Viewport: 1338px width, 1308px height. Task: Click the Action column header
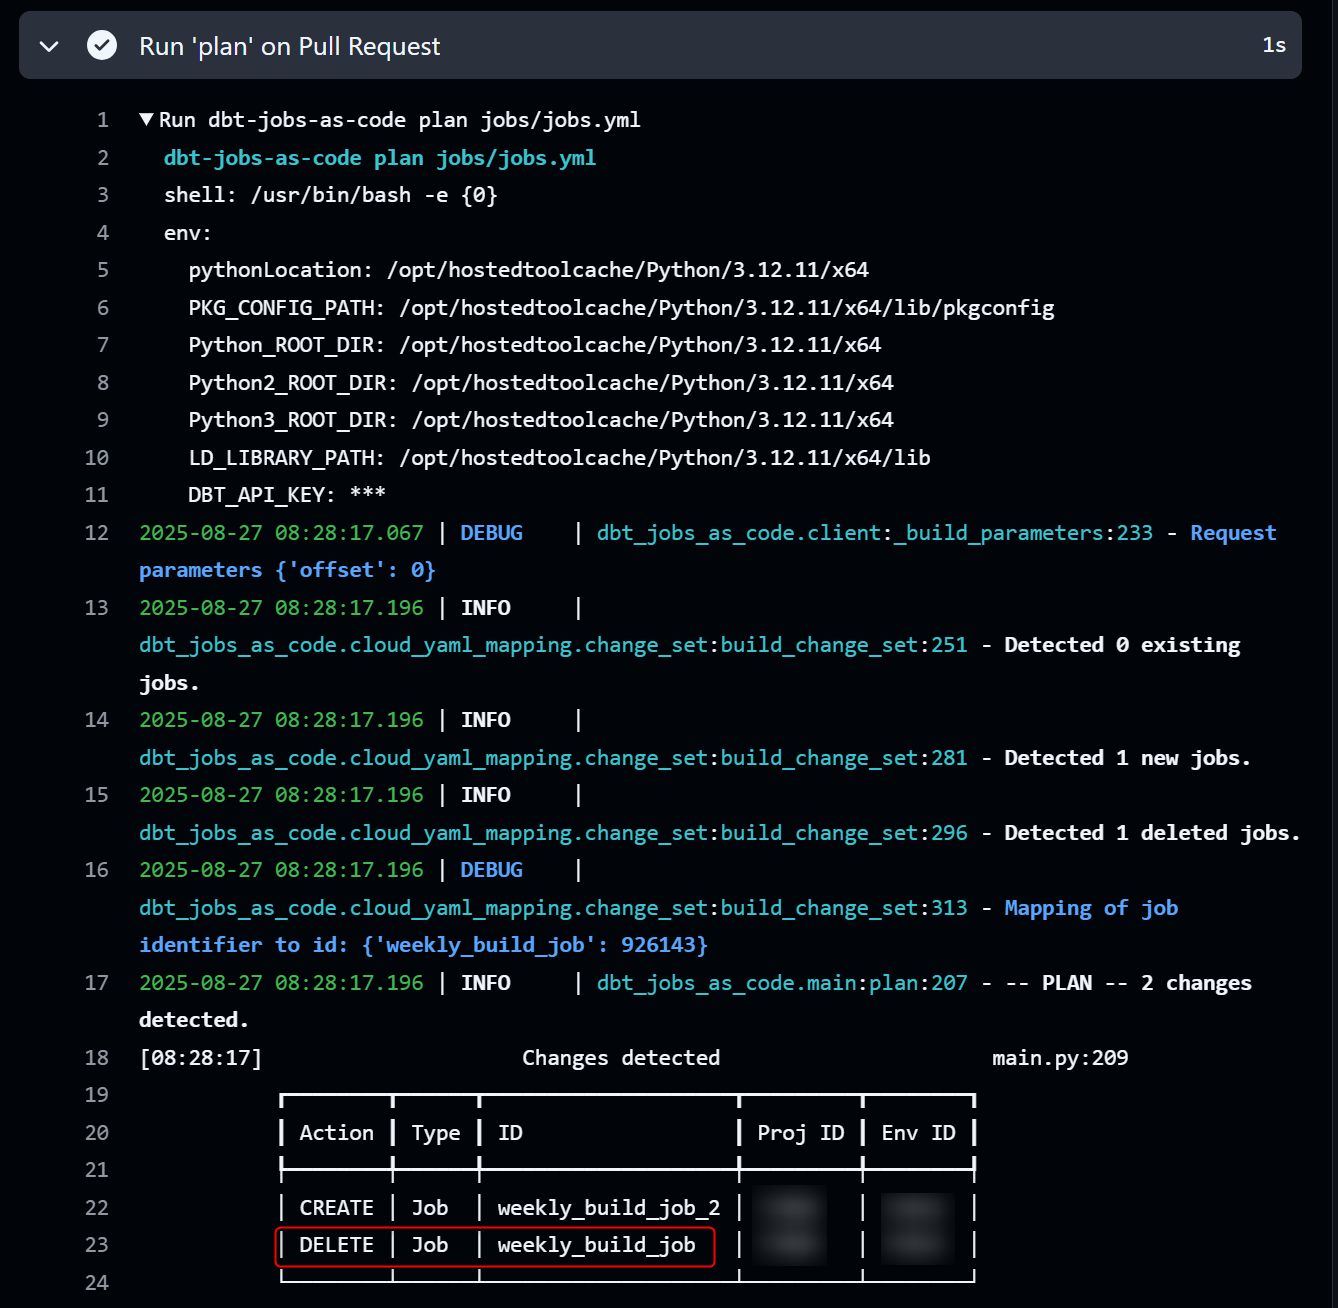337,1133
